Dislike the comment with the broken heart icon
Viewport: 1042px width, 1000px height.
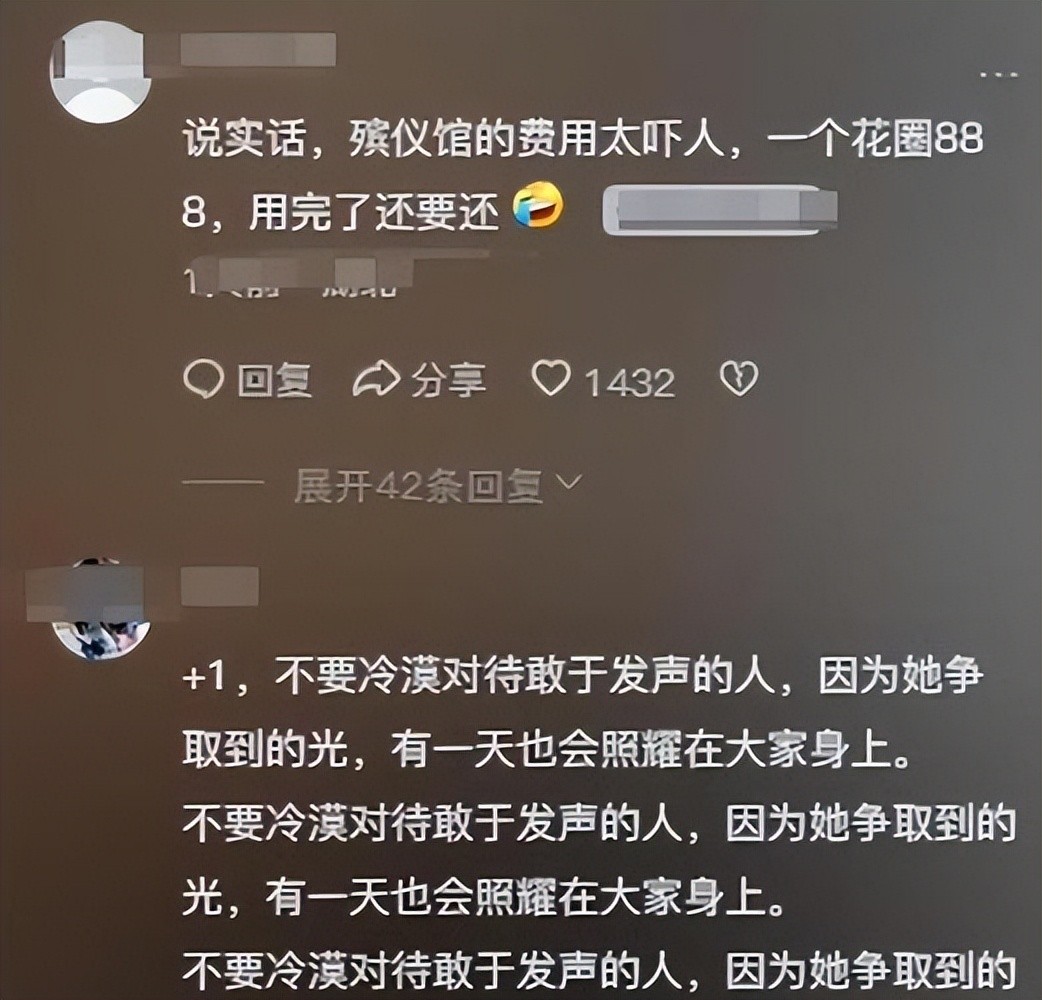point(739,379)
